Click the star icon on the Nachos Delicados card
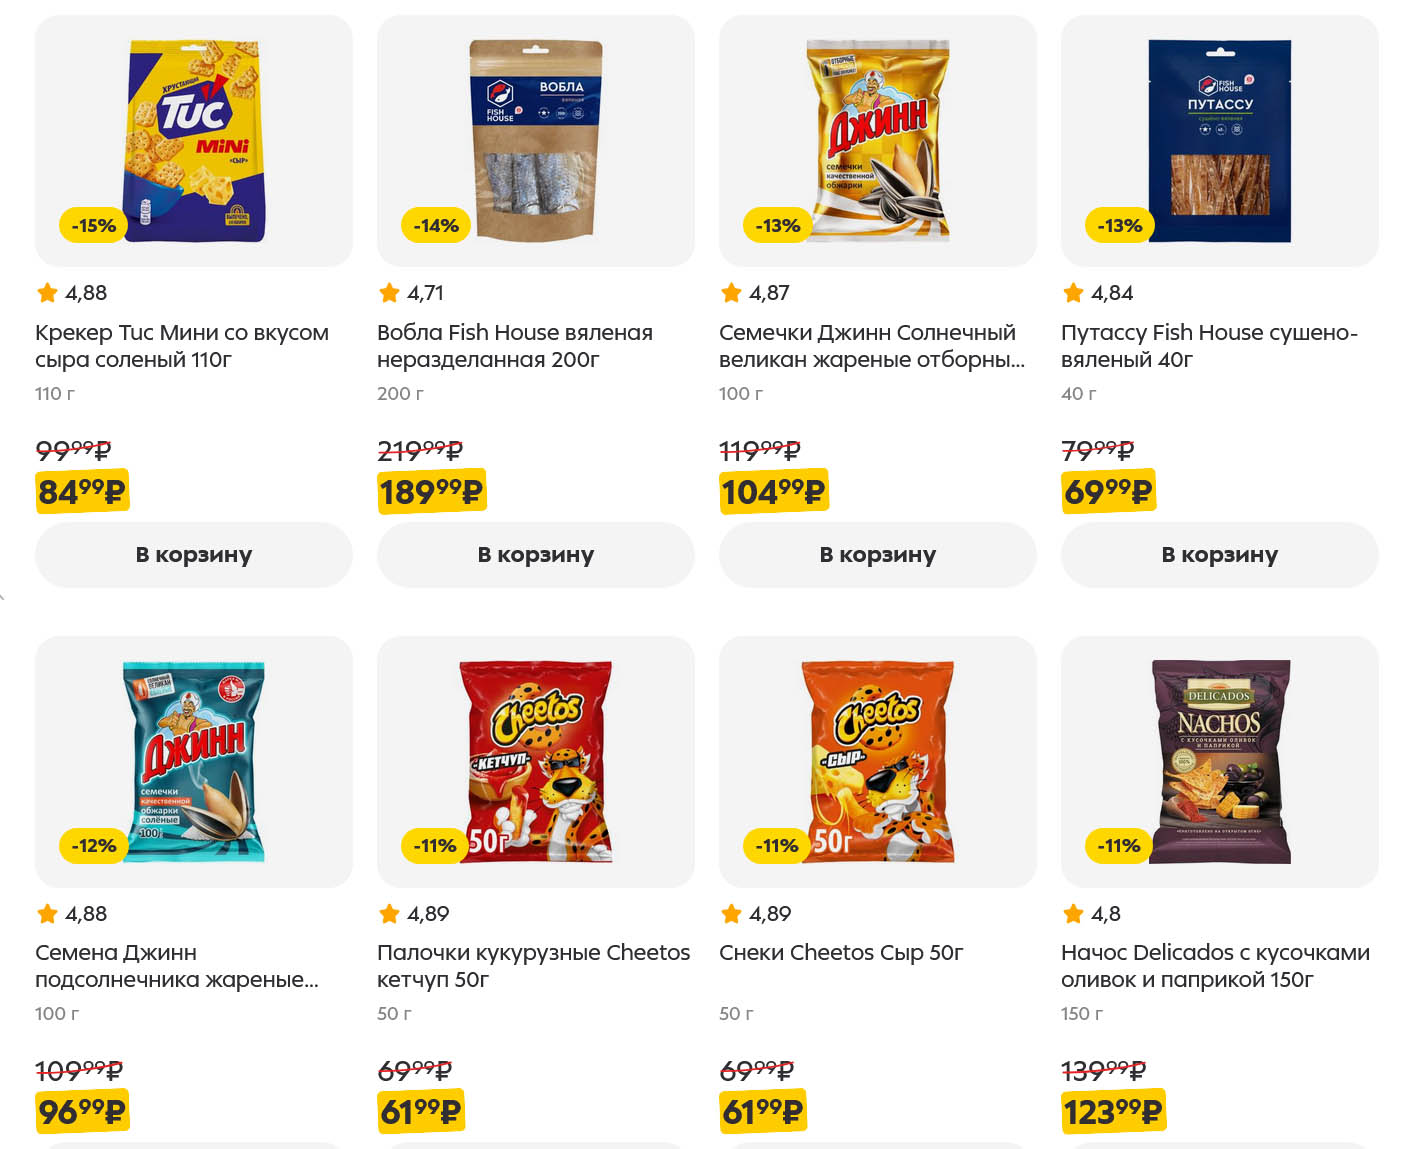 point(1073,914)
